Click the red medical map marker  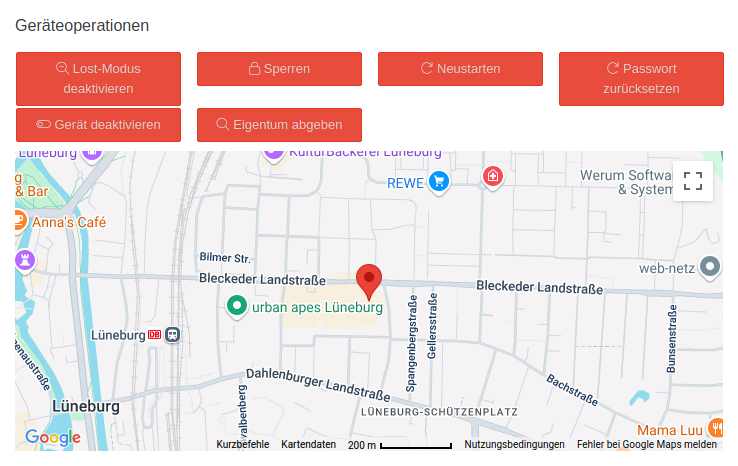pyautogui.click(x=492, y=177)
